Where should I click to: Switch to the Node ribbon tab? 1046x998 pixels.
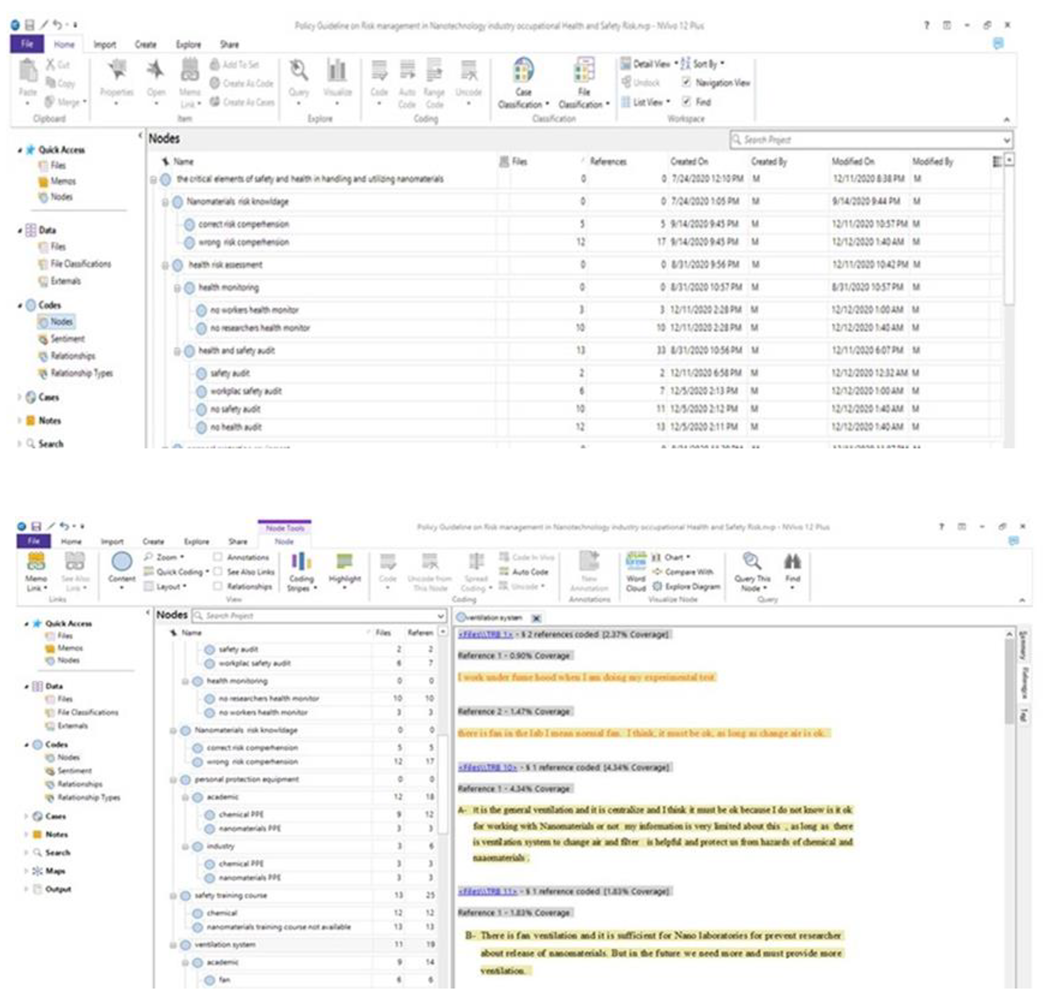click(284, 541)
